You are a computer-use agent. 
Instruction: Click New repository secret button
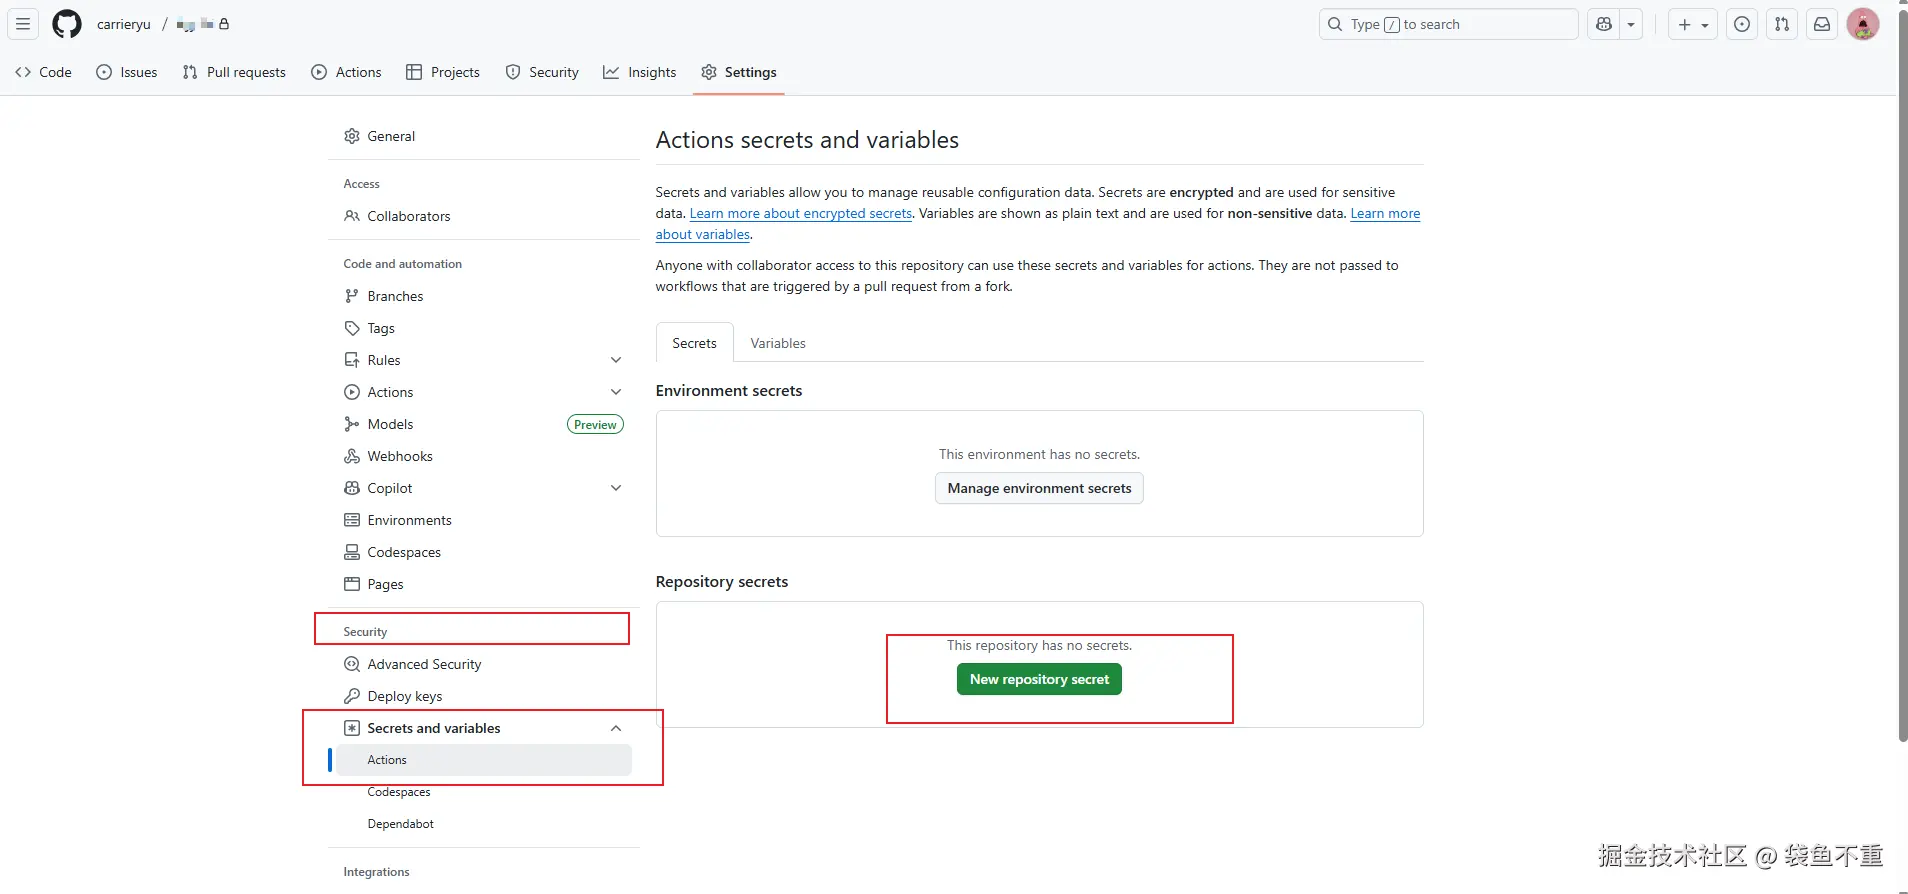pyautogui.click(x=1039, y=679)
